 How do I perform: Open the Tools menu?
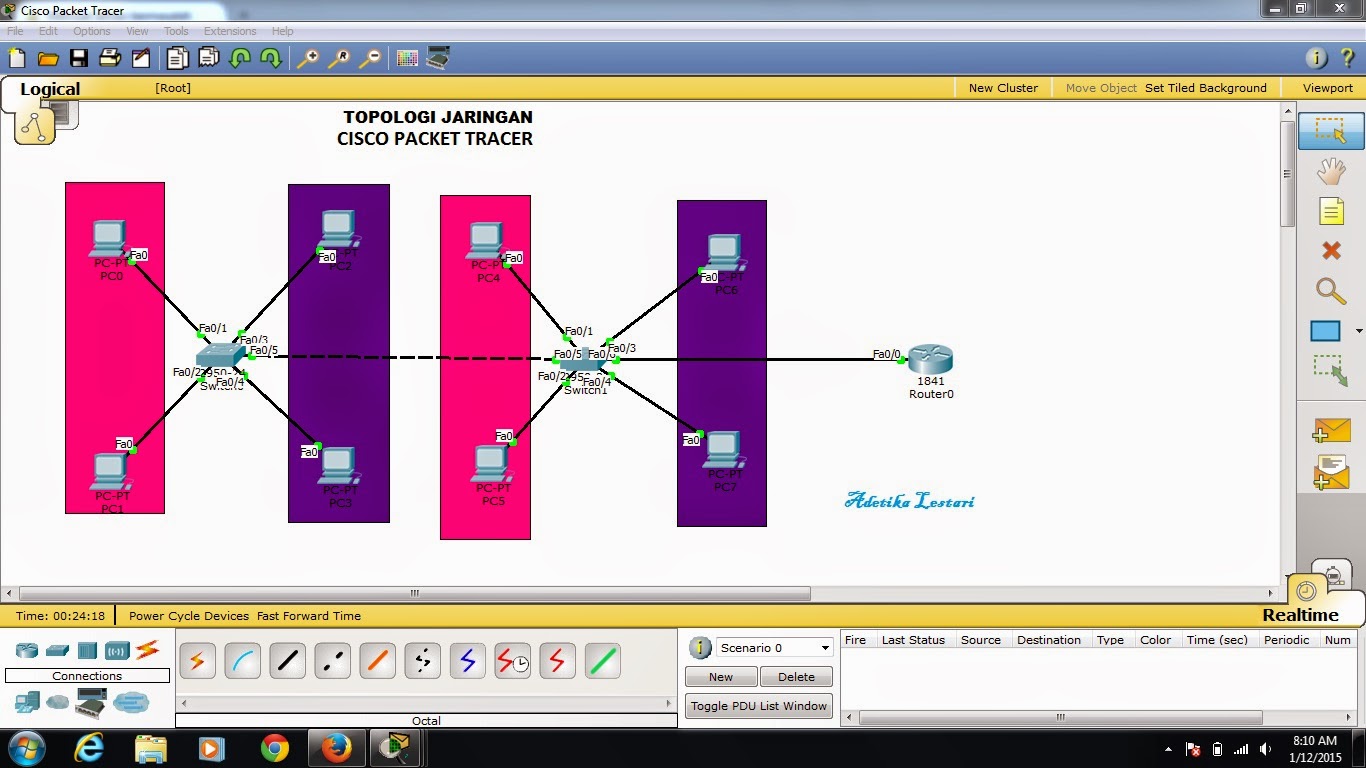tap(176, 31)
